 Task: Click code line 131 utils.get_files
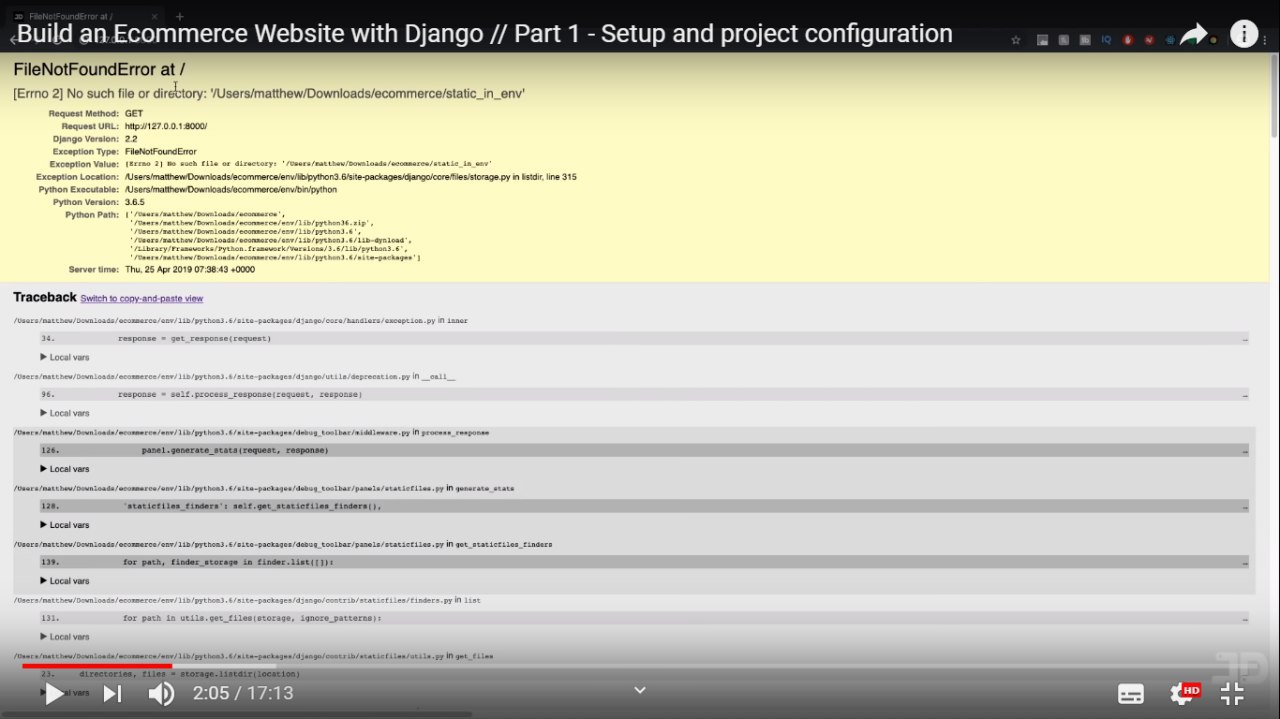pos(644,618)
